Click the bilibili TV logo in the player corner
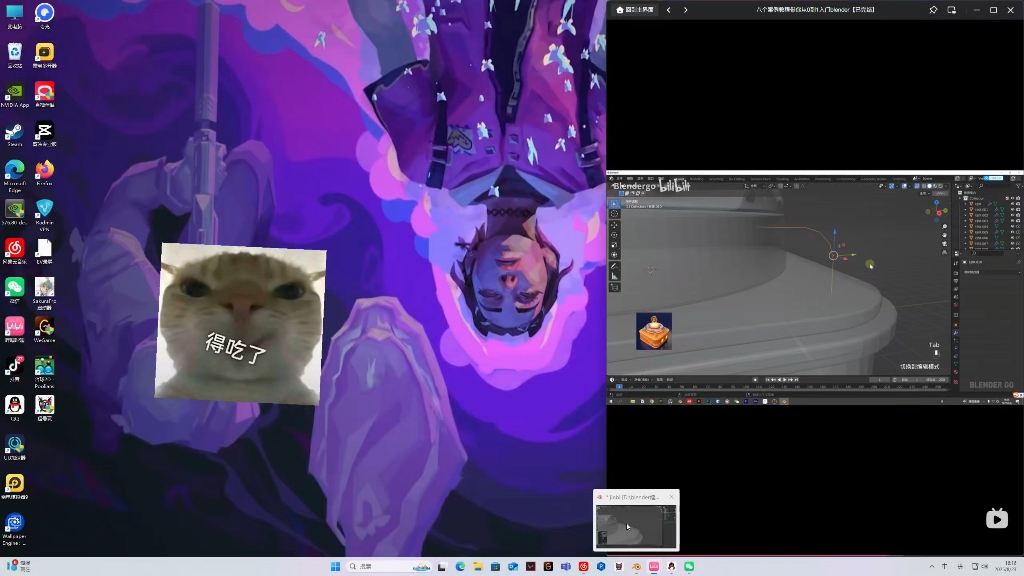Screen dimensions: 1024x576 point(996,518)
